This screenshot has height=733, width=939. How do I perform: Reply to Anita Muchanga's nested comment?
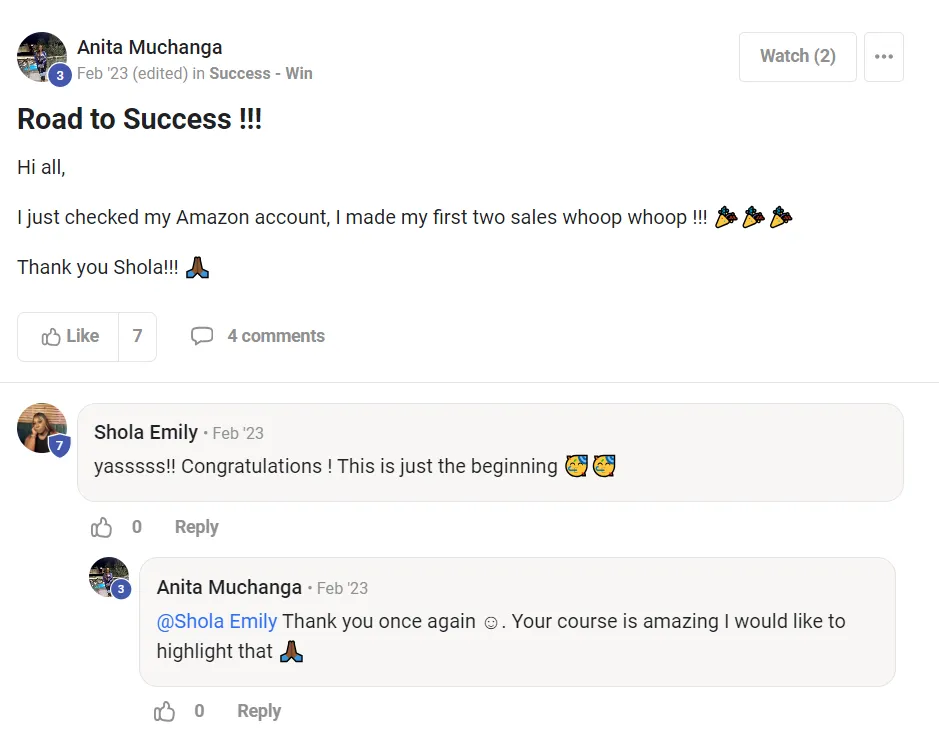click(x=258, y=711)
